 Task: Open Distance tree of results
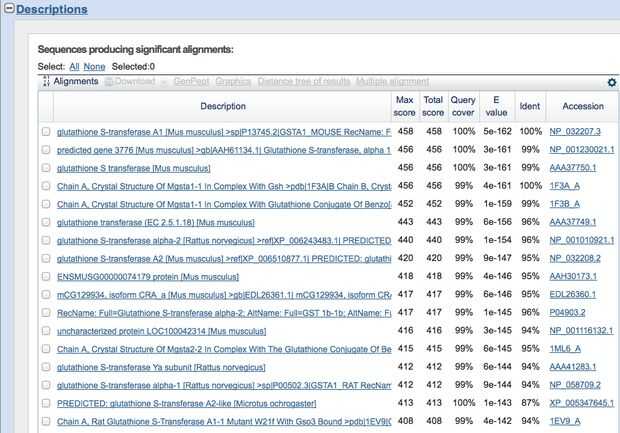coord(304,81)
